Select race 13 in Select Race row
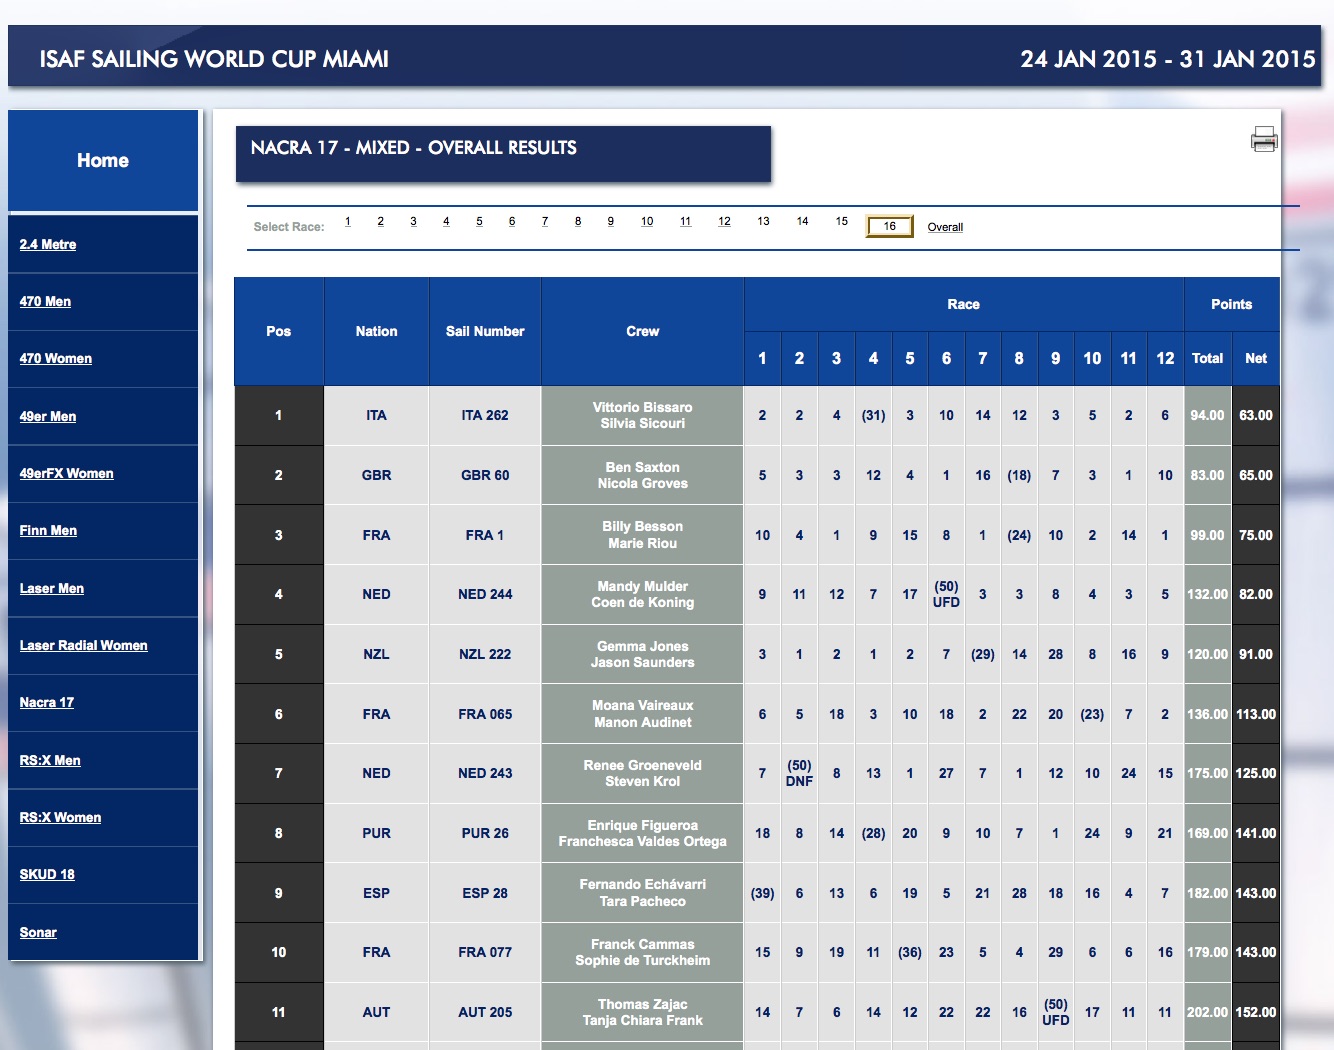This screenshot has width=1334, height=1050. pyautogui.click(x=763, y=221)
